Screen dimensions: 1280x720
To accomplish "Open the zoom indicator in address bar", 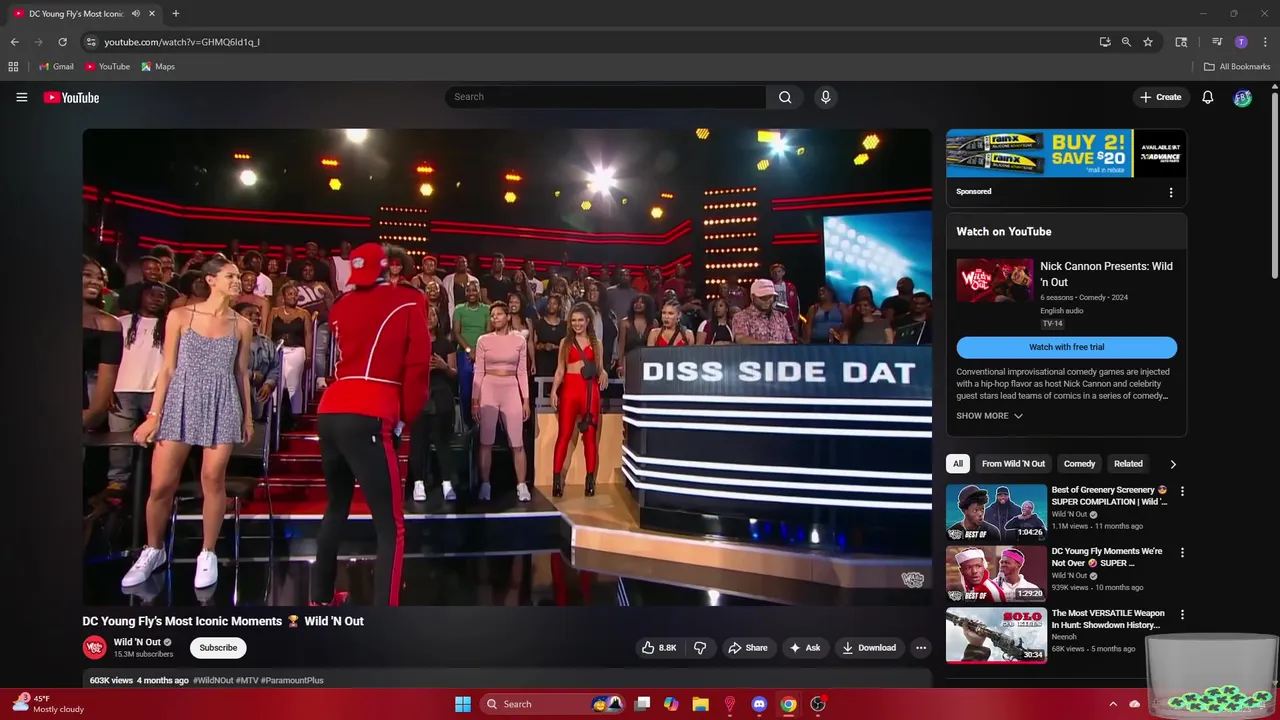I will click(1126, 42).
